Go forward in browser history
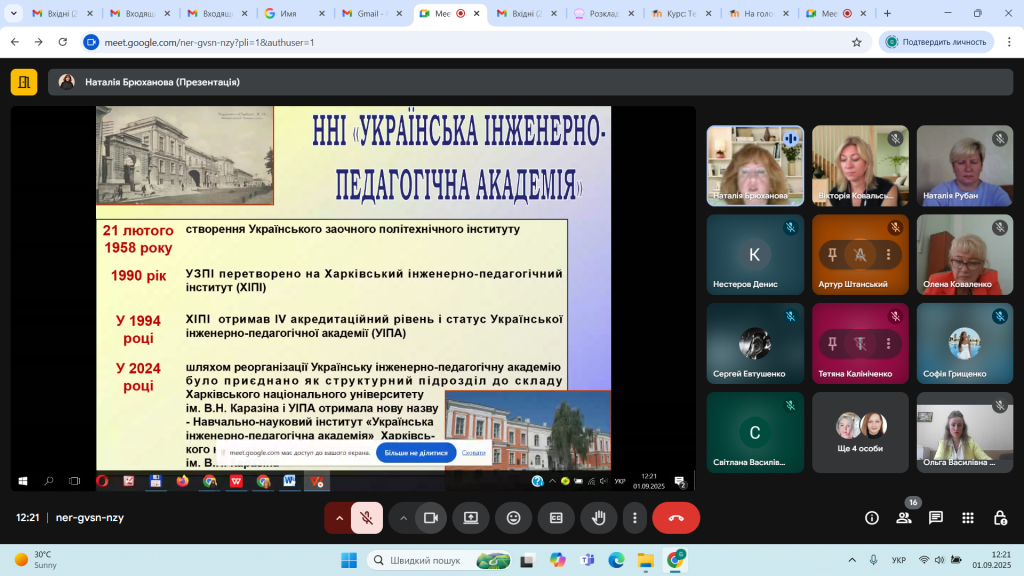The width and height of the screenshot is (1024, 576). tap(39, 42)
